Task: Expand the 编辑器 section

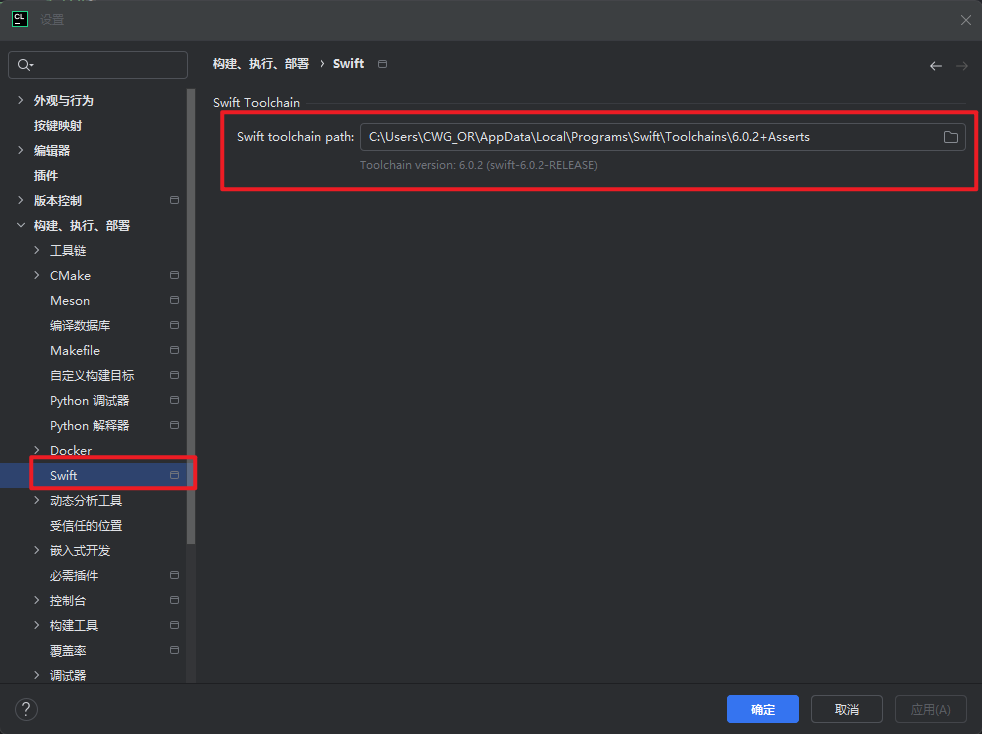Action: pyautogui.click(x=21, y=150)
